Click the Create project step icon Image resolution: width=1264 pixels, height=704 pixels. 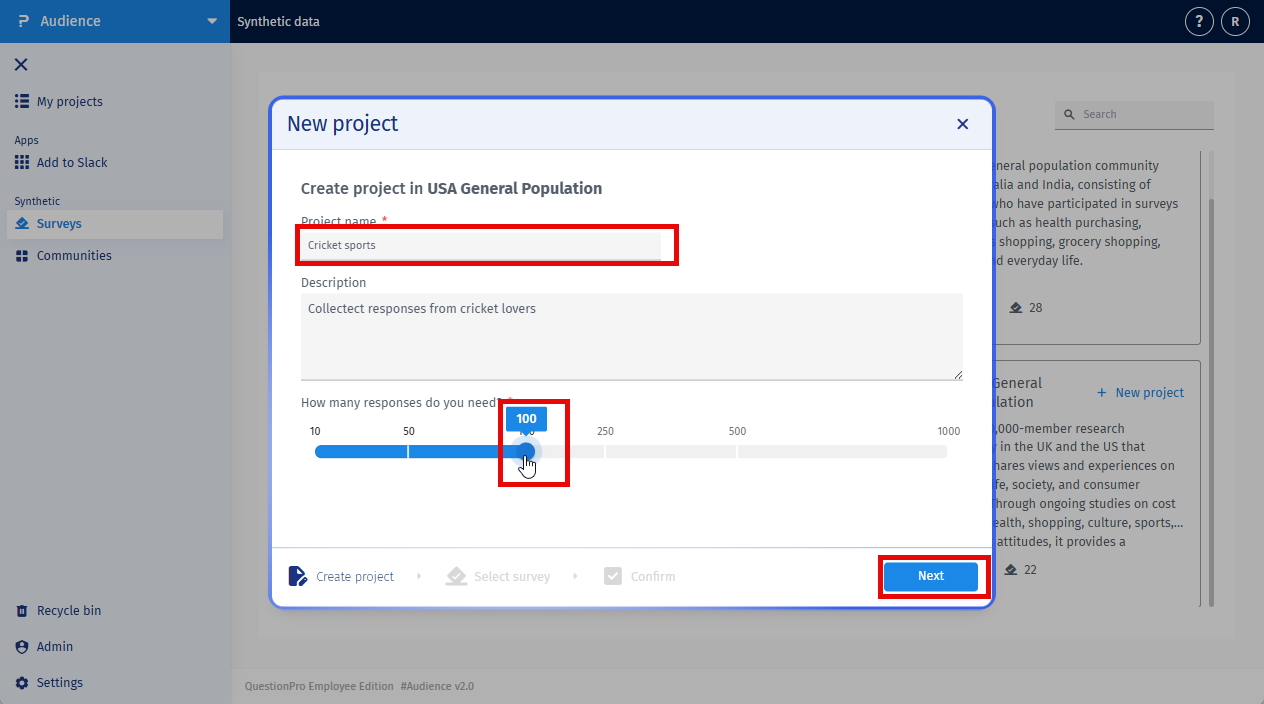click(297, 576)
